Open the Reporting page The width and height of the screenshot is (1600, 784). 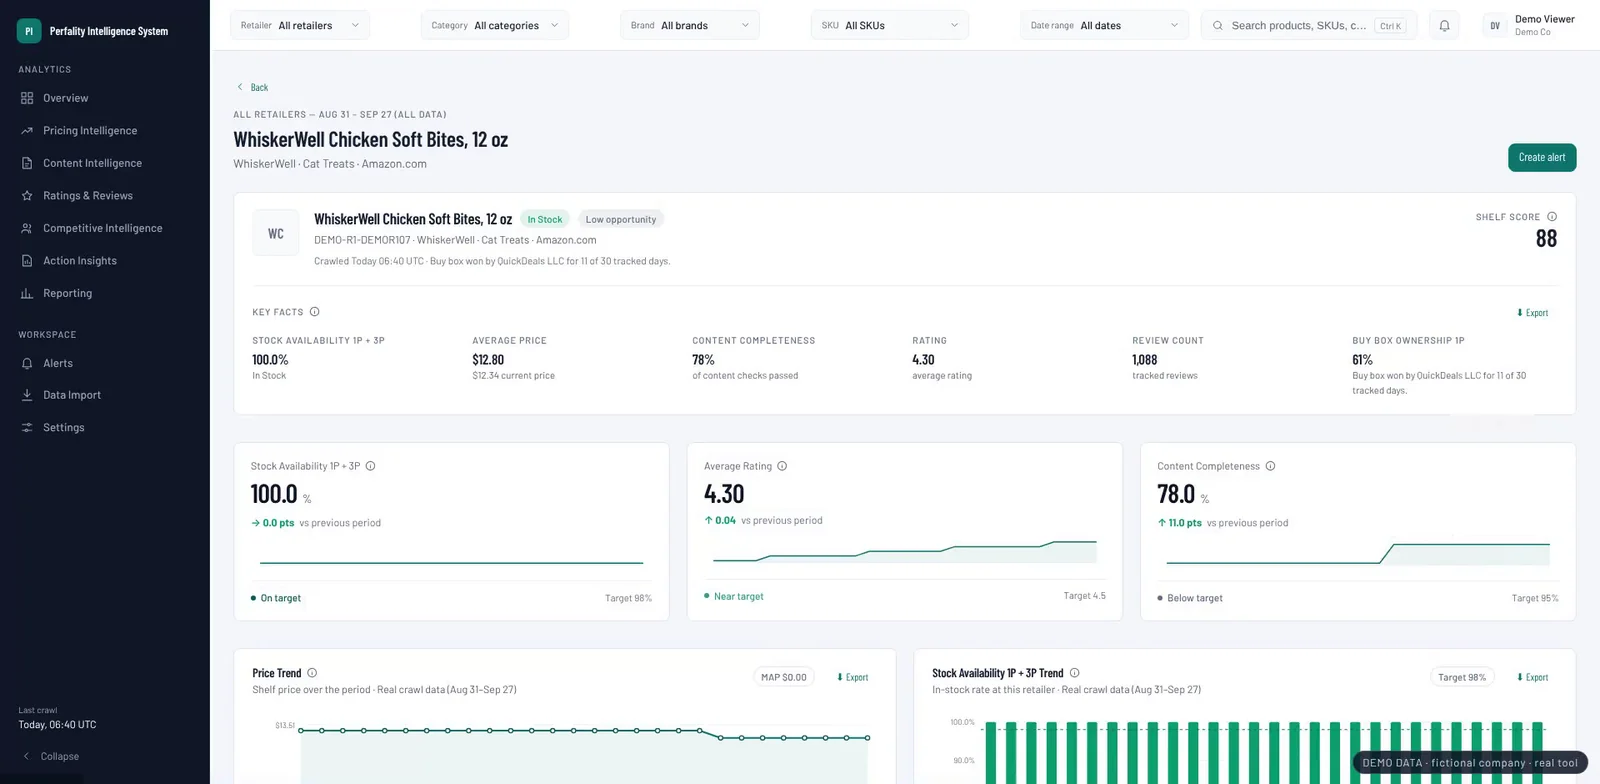click(x=105, y=293)
